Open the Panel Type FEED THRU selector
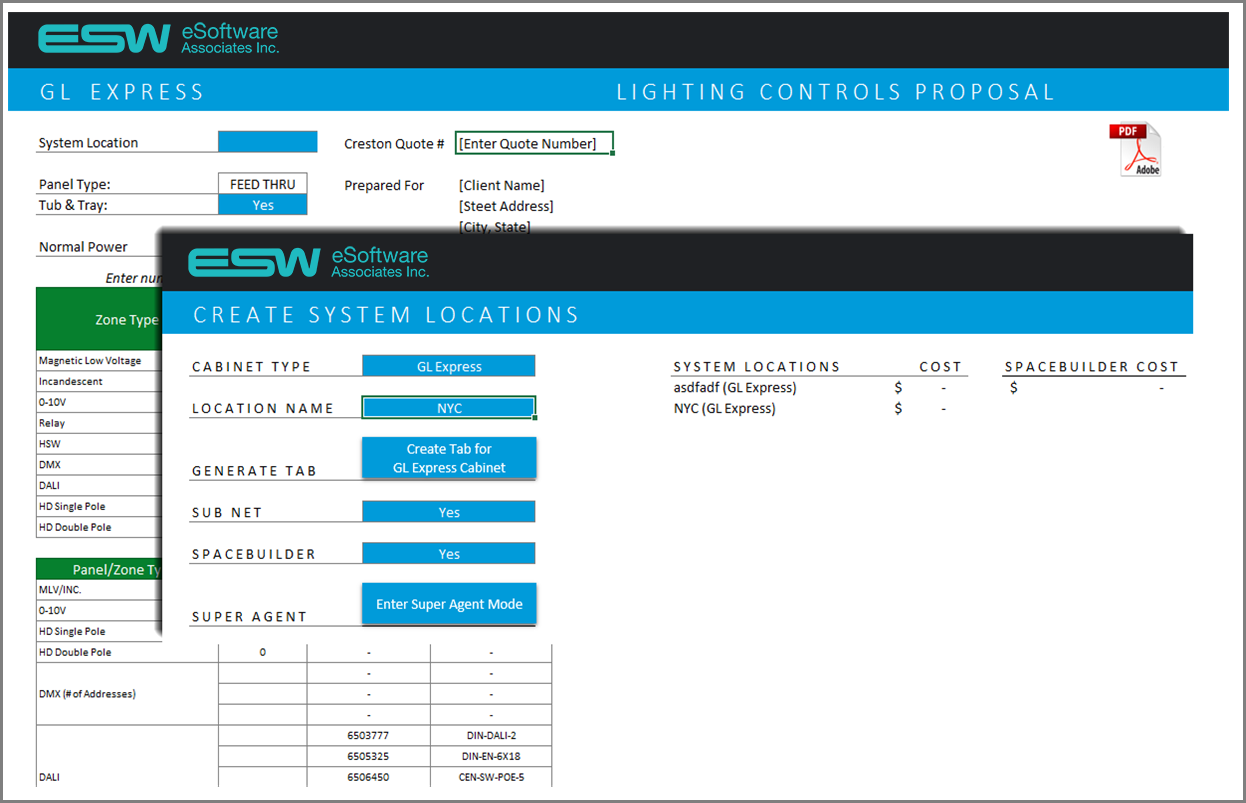Screen dimensions: 1246x803 tap(263, 184)
